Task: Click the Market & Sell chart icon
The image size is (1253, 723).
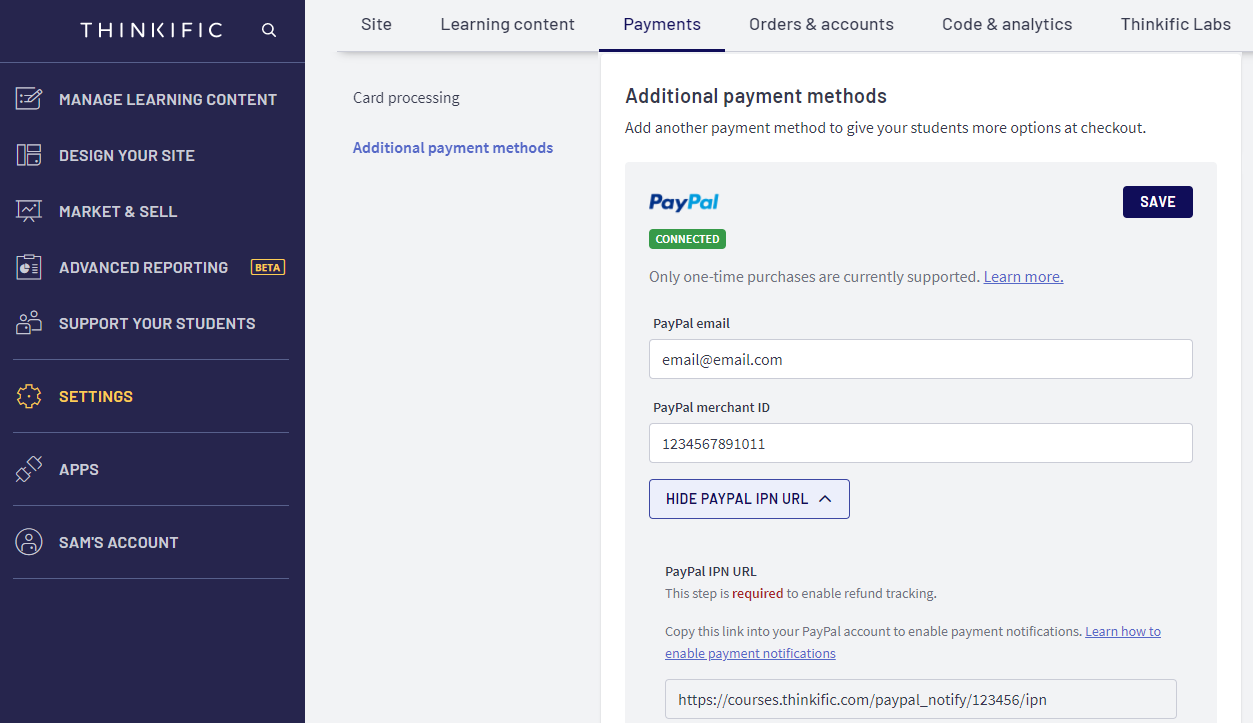Action: (x=29, y=211)
